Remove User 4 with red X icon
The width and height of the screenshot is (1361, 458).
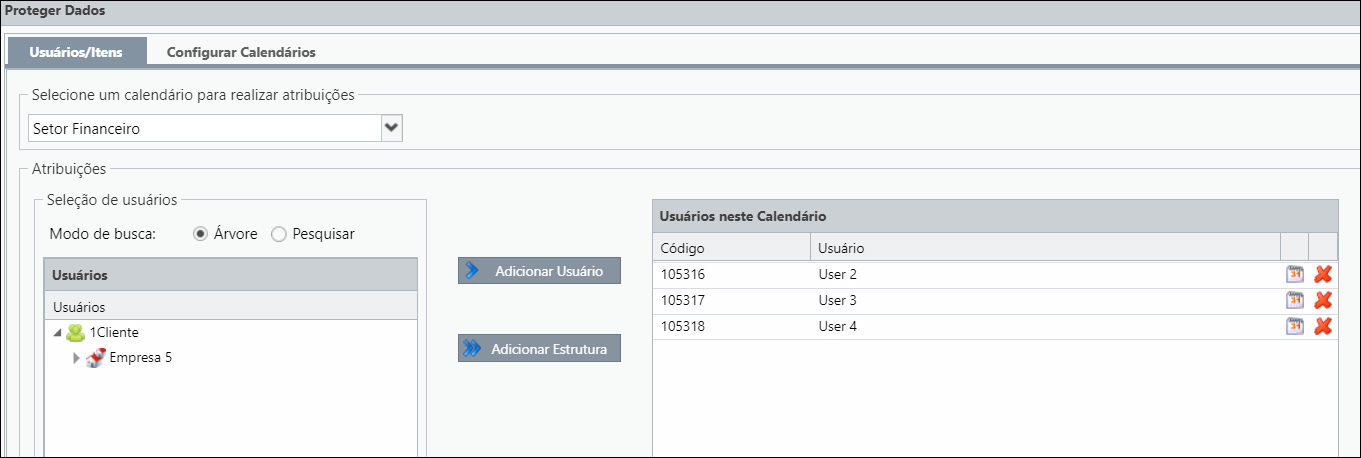1323,326
